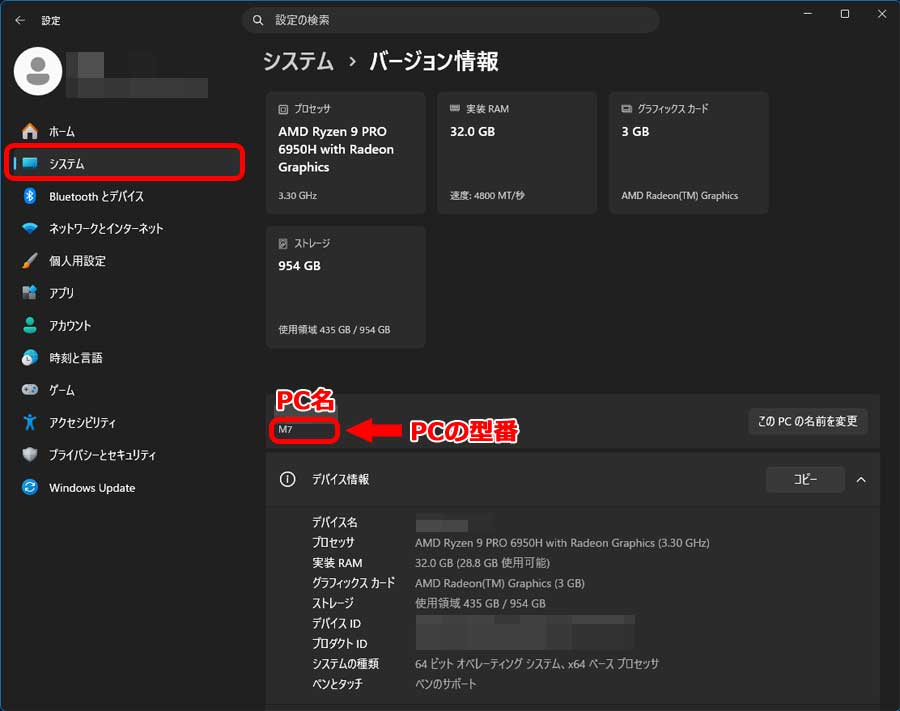Click 速度: 4800 MT/秒 text
The width and height of the screenshot is (900, 711).
pos(487,196)
